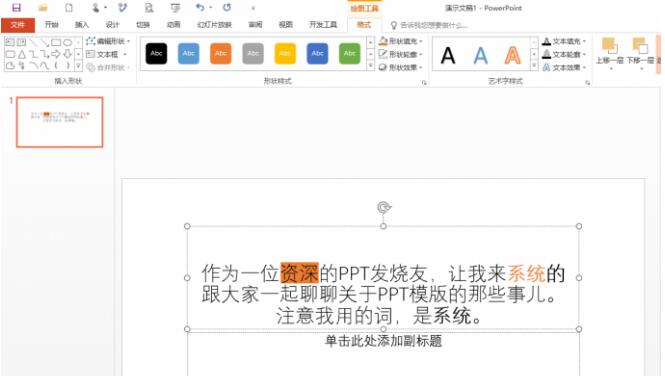Select the rectangle shape
Screen dimensions: 665x376
coord(56,42)
